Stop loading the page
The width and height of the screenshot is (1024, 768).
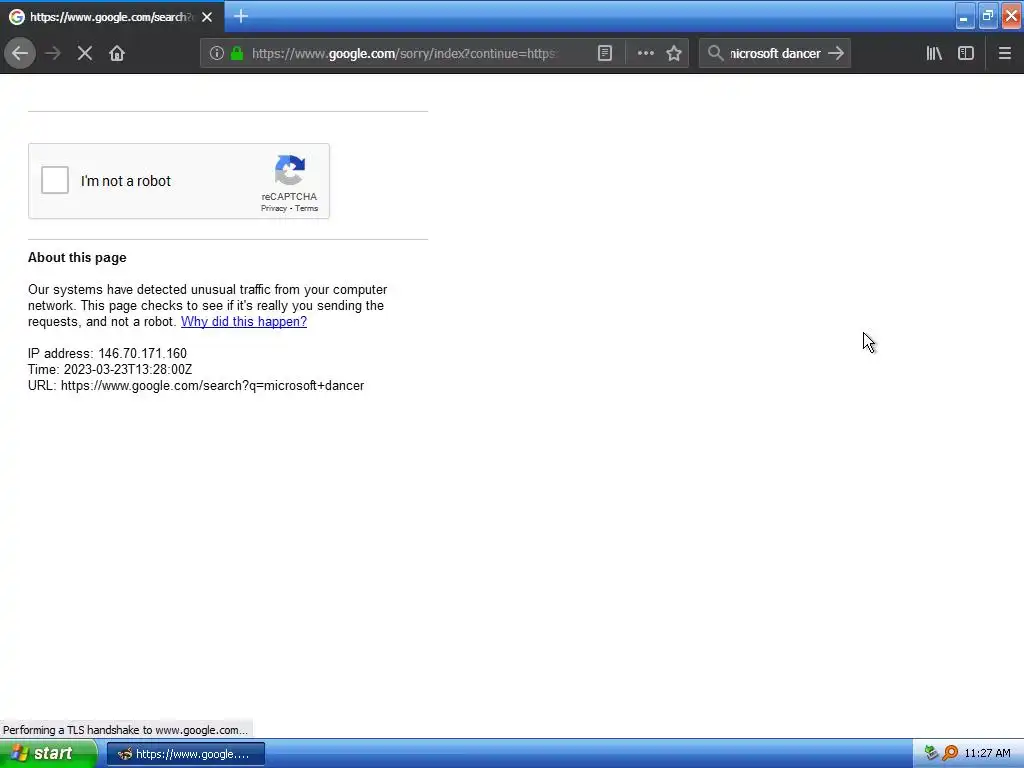click(85, 54)
